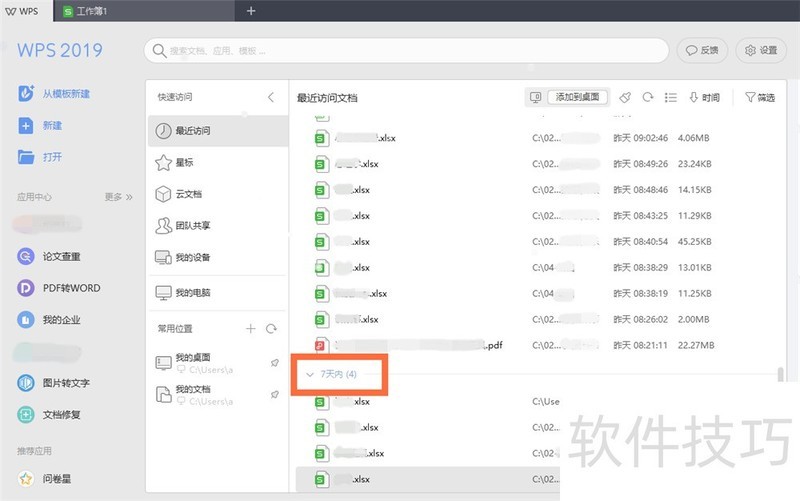The height and width of the screenshot is (501, 800).
Task: Click the 新建 label text
Action: tap(52, 126)
